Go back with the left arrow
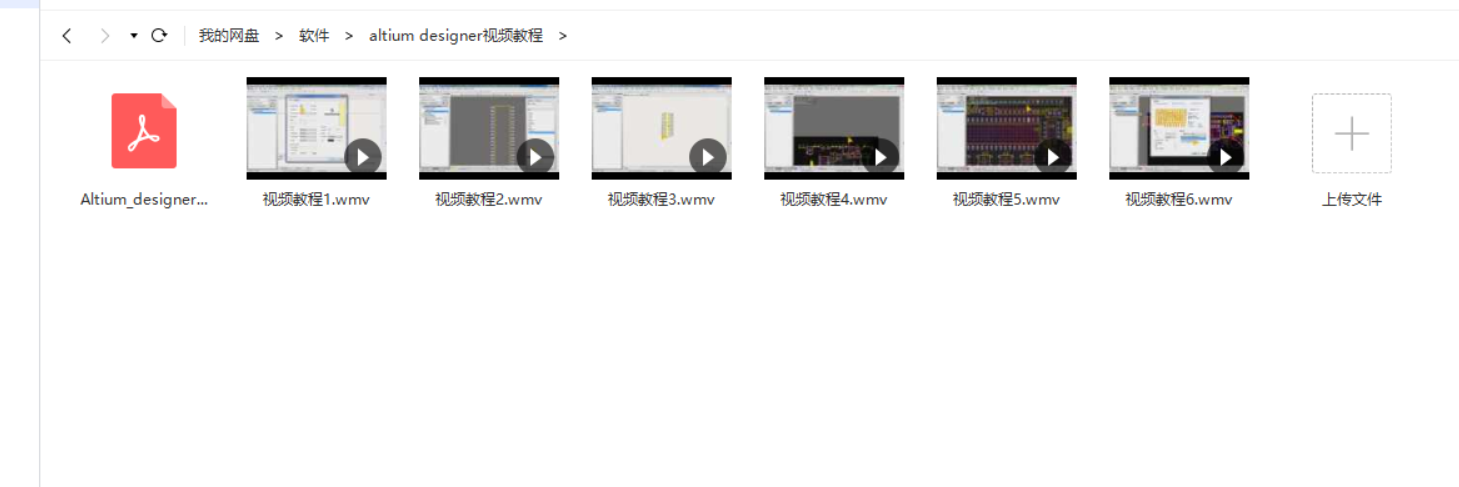 coord(67,36)
